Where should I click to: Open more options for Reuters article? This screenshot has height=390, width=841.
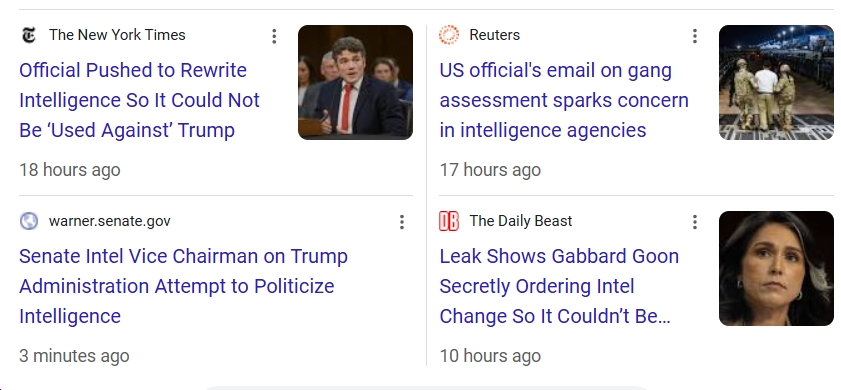click(695, 36)
